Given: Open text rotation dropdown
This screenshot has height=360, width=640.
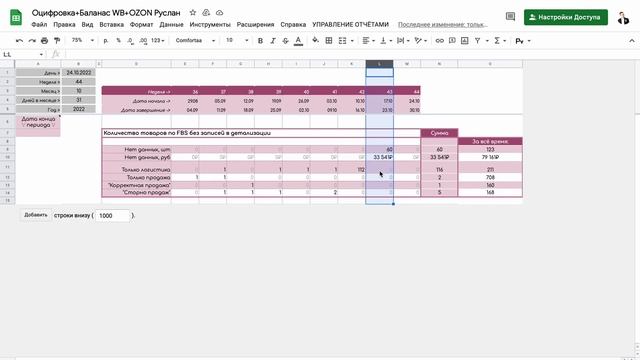Looking at the screenshot, I should (420, 40).
